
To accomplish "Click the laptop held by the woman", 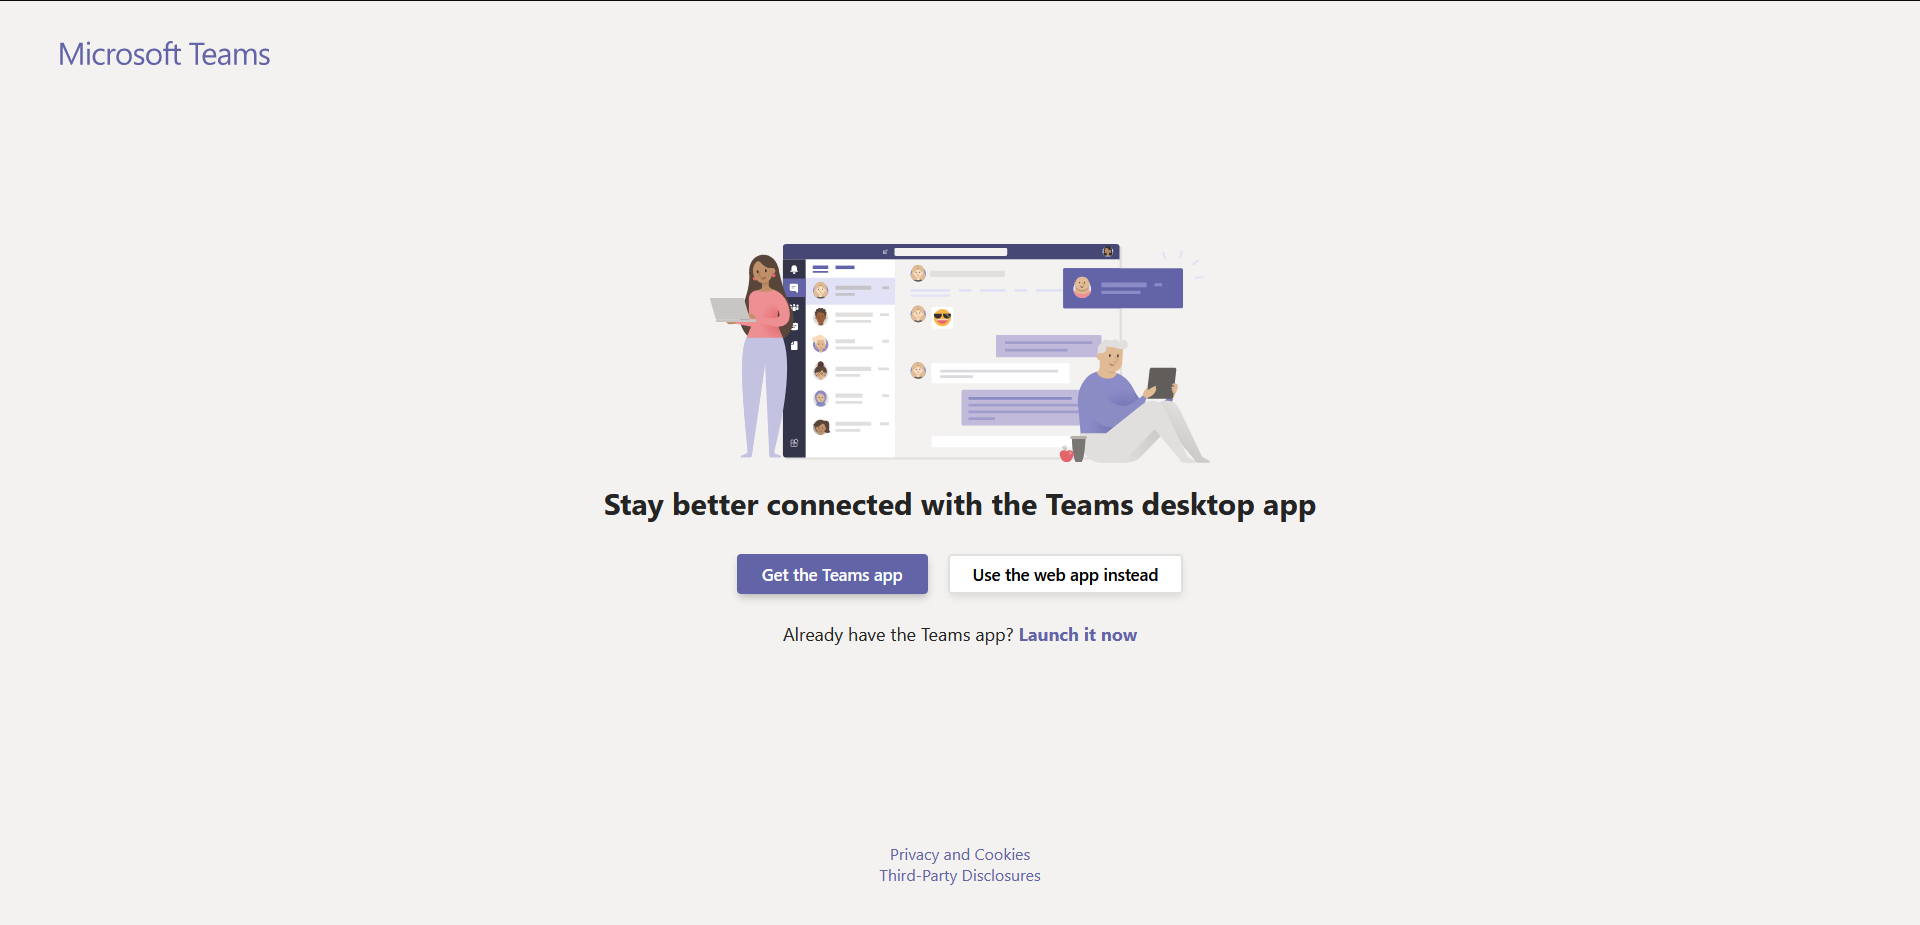I will (731, 310).
